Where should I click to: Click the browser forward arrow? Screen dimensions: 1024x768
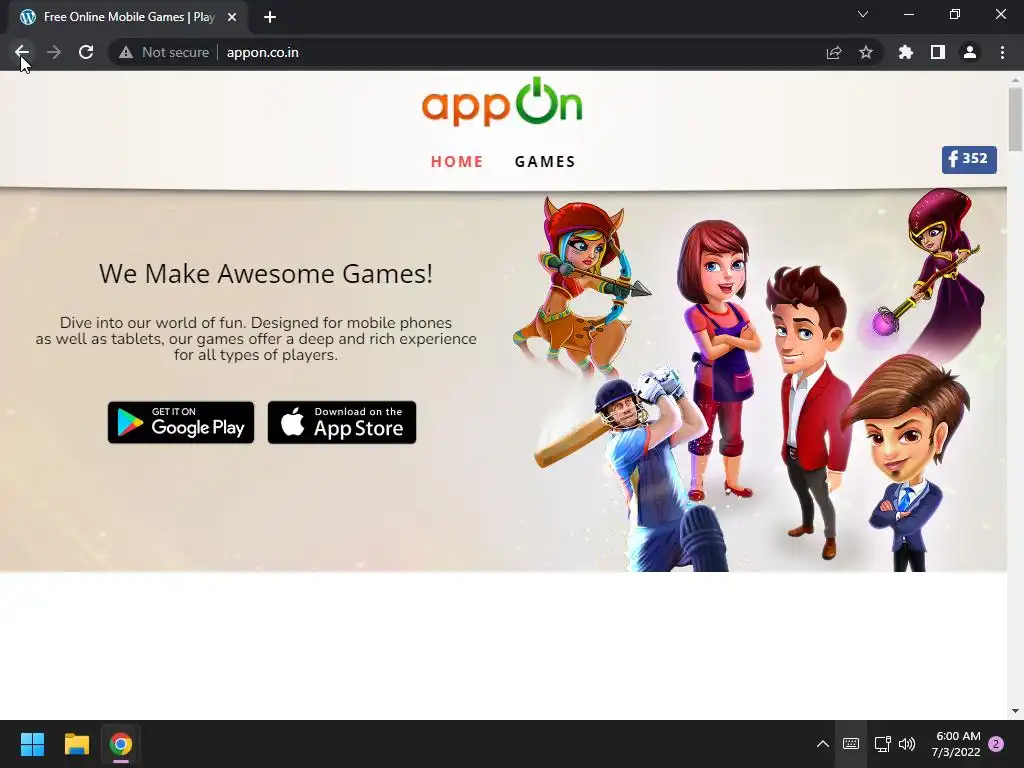(54, 52)
